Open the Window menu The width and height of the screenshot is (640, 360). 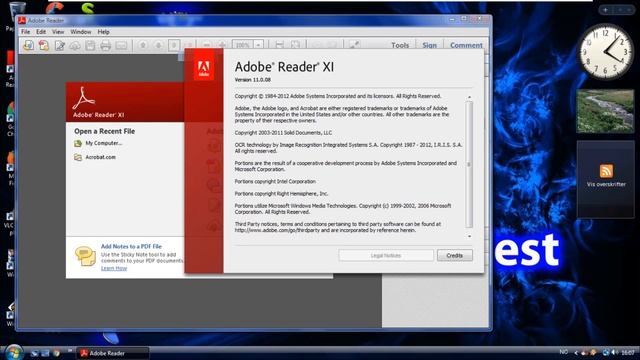81,31
